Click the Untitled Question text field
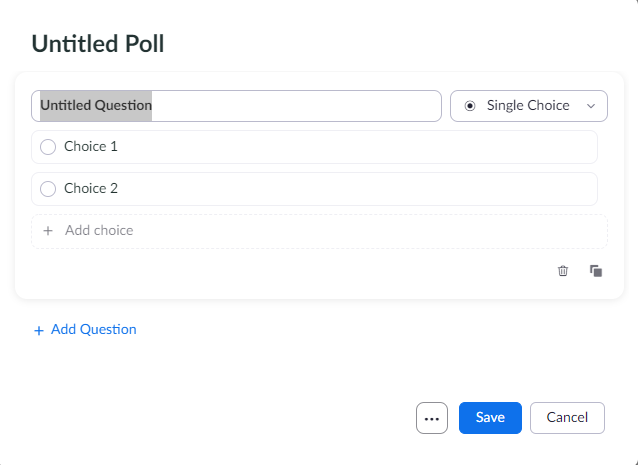The image size is (638, 465). click(236, 106)
